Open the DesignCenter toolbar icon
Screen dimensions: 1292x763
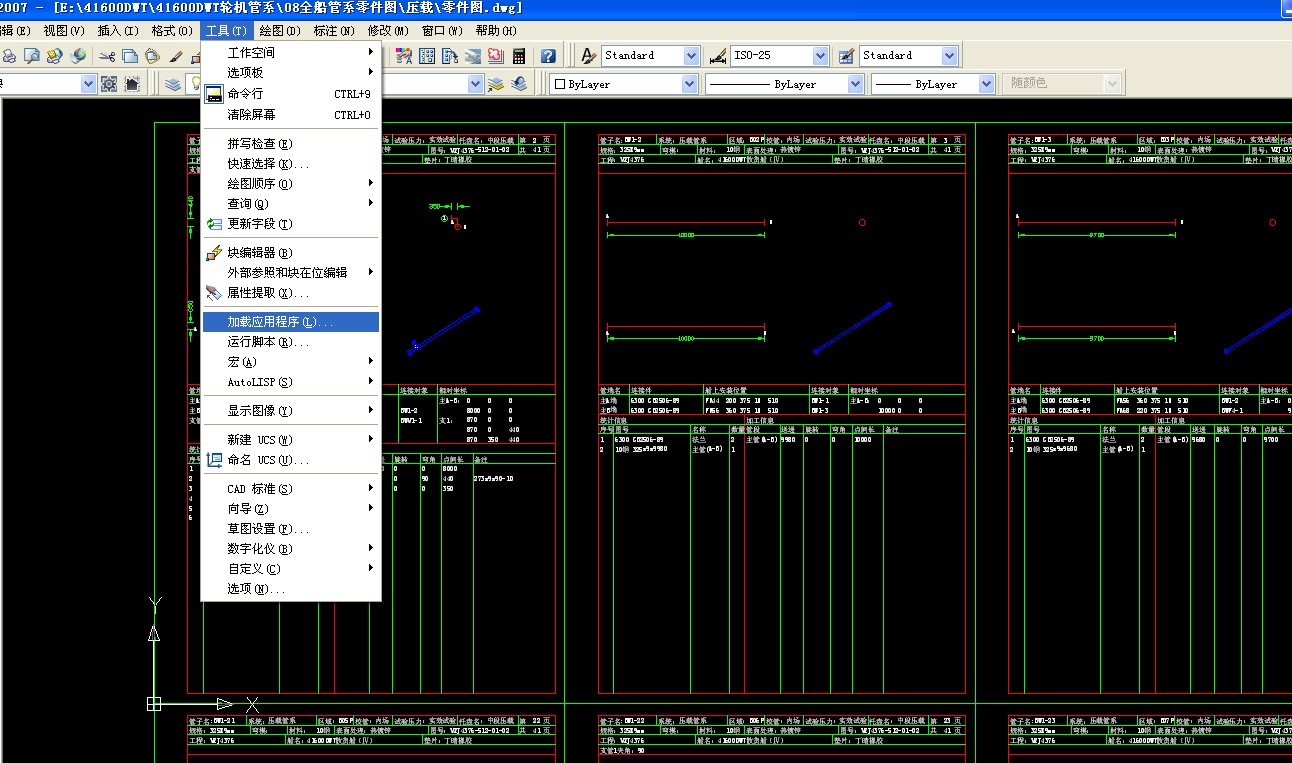[x=426, y=56]
